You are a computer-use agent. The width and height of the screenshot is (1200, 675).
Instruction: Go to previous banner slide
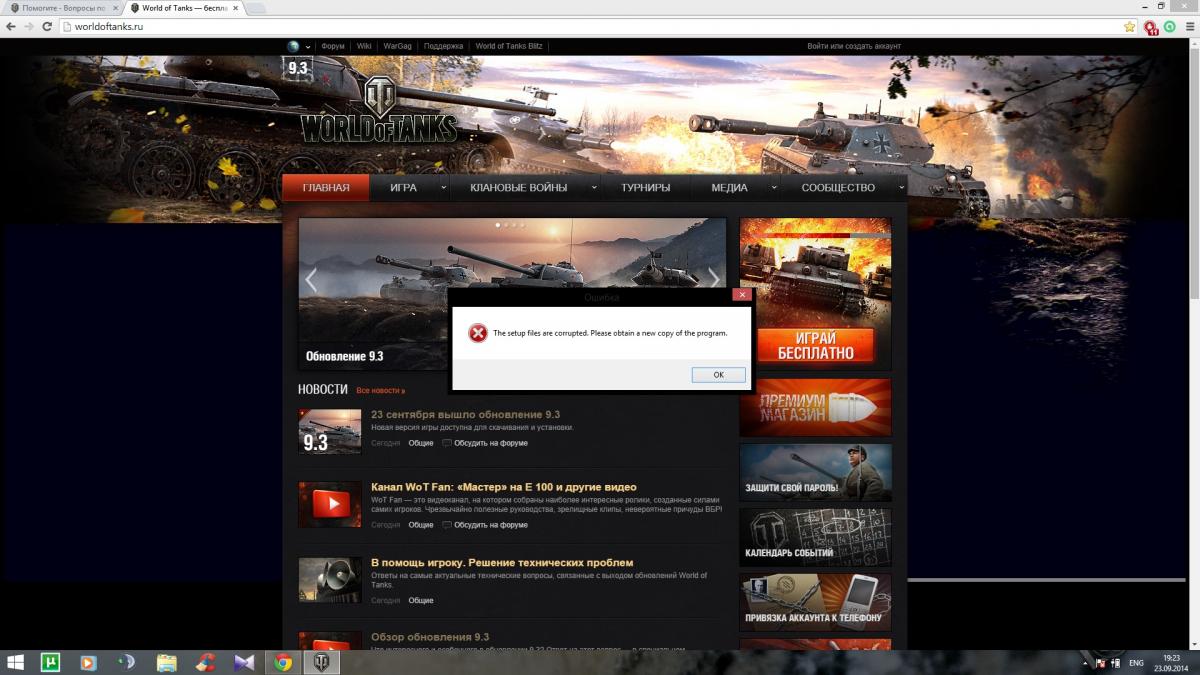[x=311, y=280]
